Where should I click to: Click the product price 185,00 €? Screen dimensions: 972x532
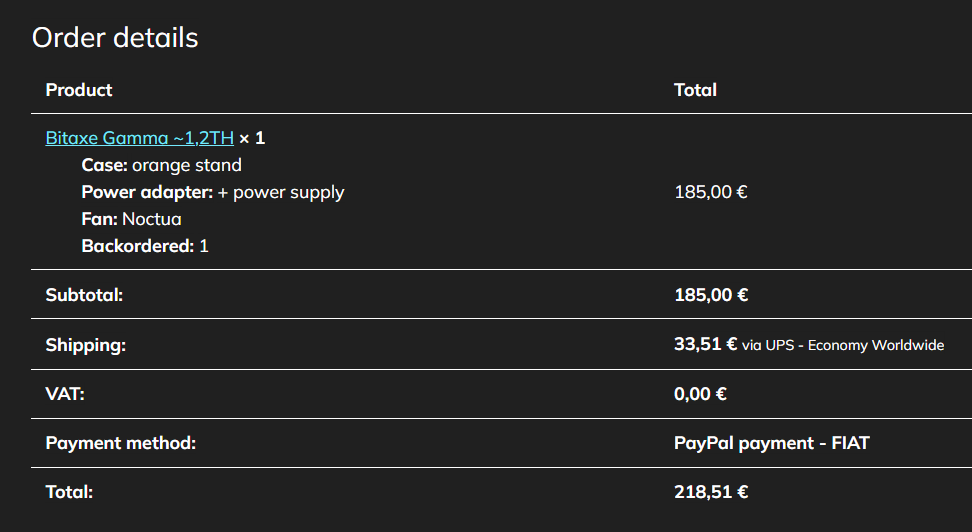(x=711, y=192)
